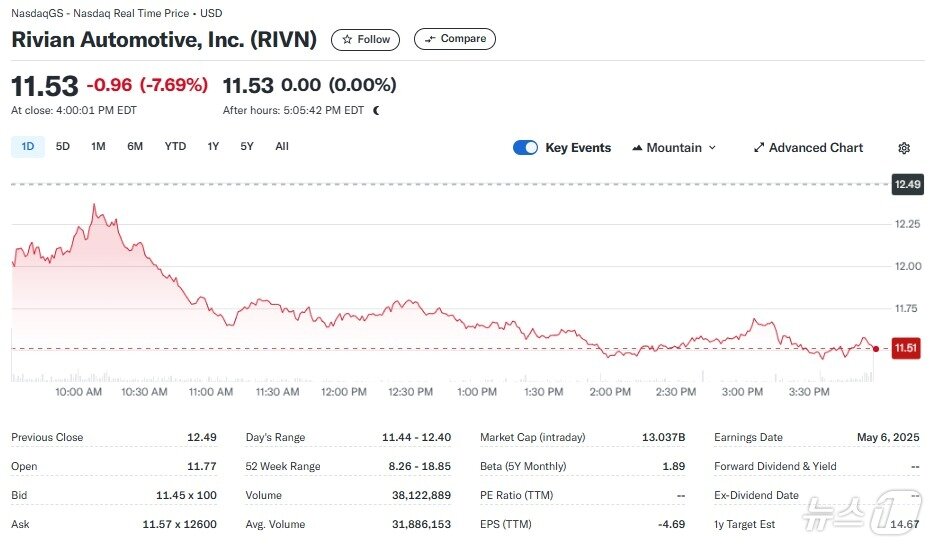
Task: Click the Compare button
Action: coord(455,40)
